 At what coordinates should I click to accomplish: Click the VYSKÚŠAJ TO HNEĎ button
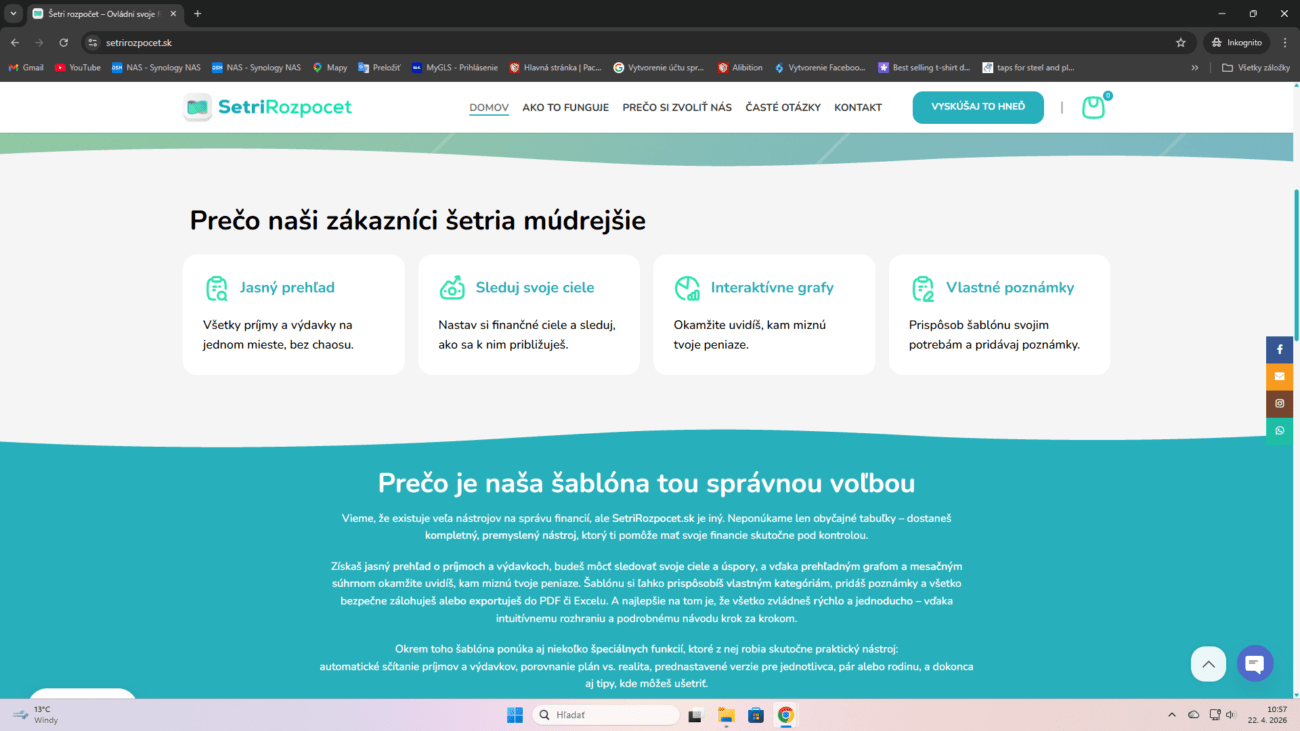(977, 107)
